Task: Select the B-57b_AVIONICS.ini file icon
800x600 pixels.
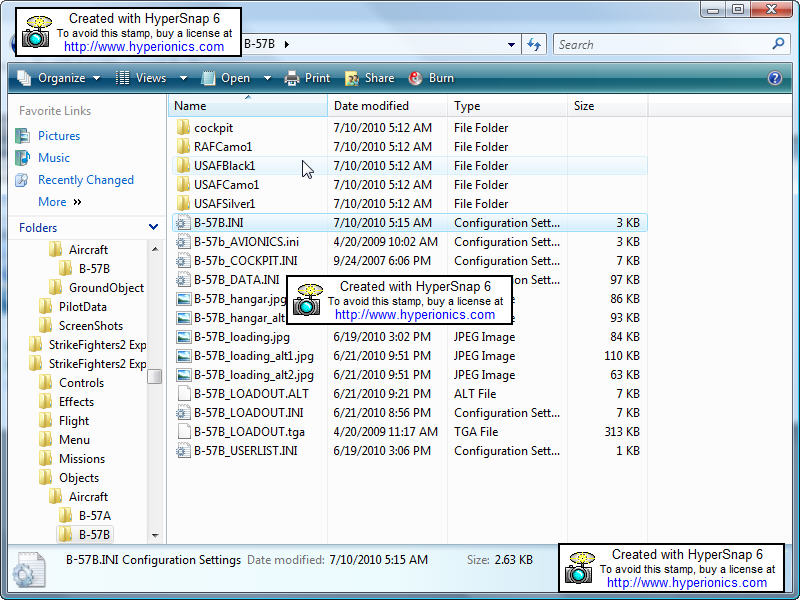Action: tap(183, 241)
